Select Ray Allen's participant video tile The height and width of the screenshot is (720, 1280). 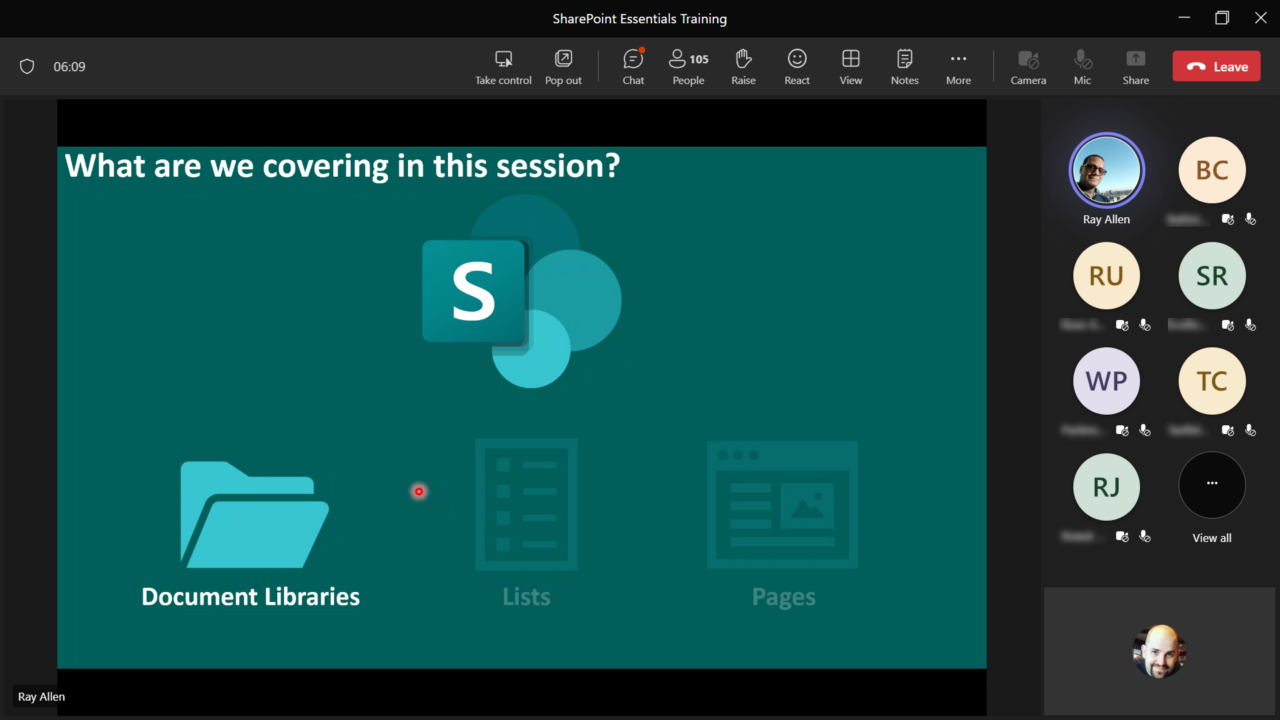(1106, 170)
